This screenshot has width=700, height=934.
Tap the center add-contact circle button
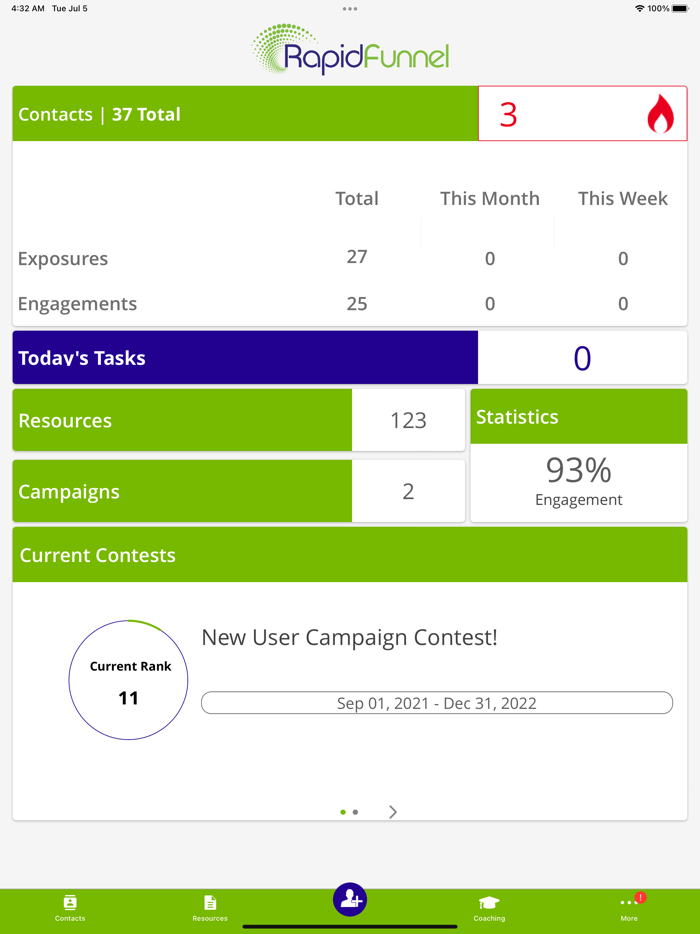(350, 899)
